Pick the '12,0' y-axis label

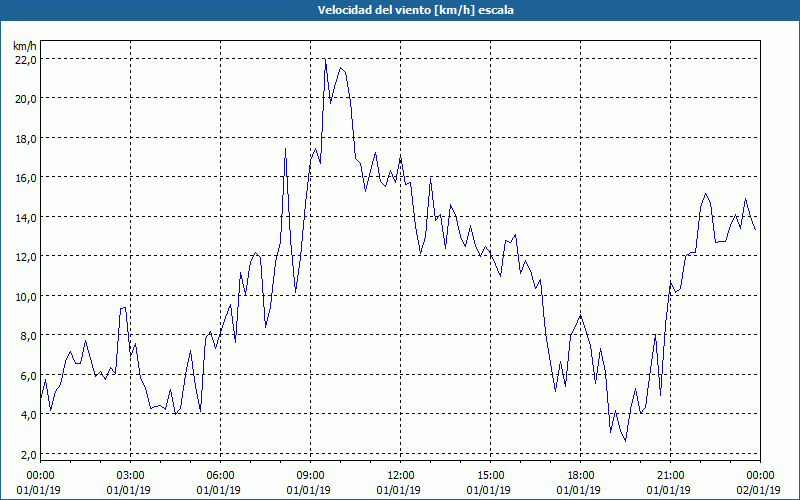click(26, 257)
